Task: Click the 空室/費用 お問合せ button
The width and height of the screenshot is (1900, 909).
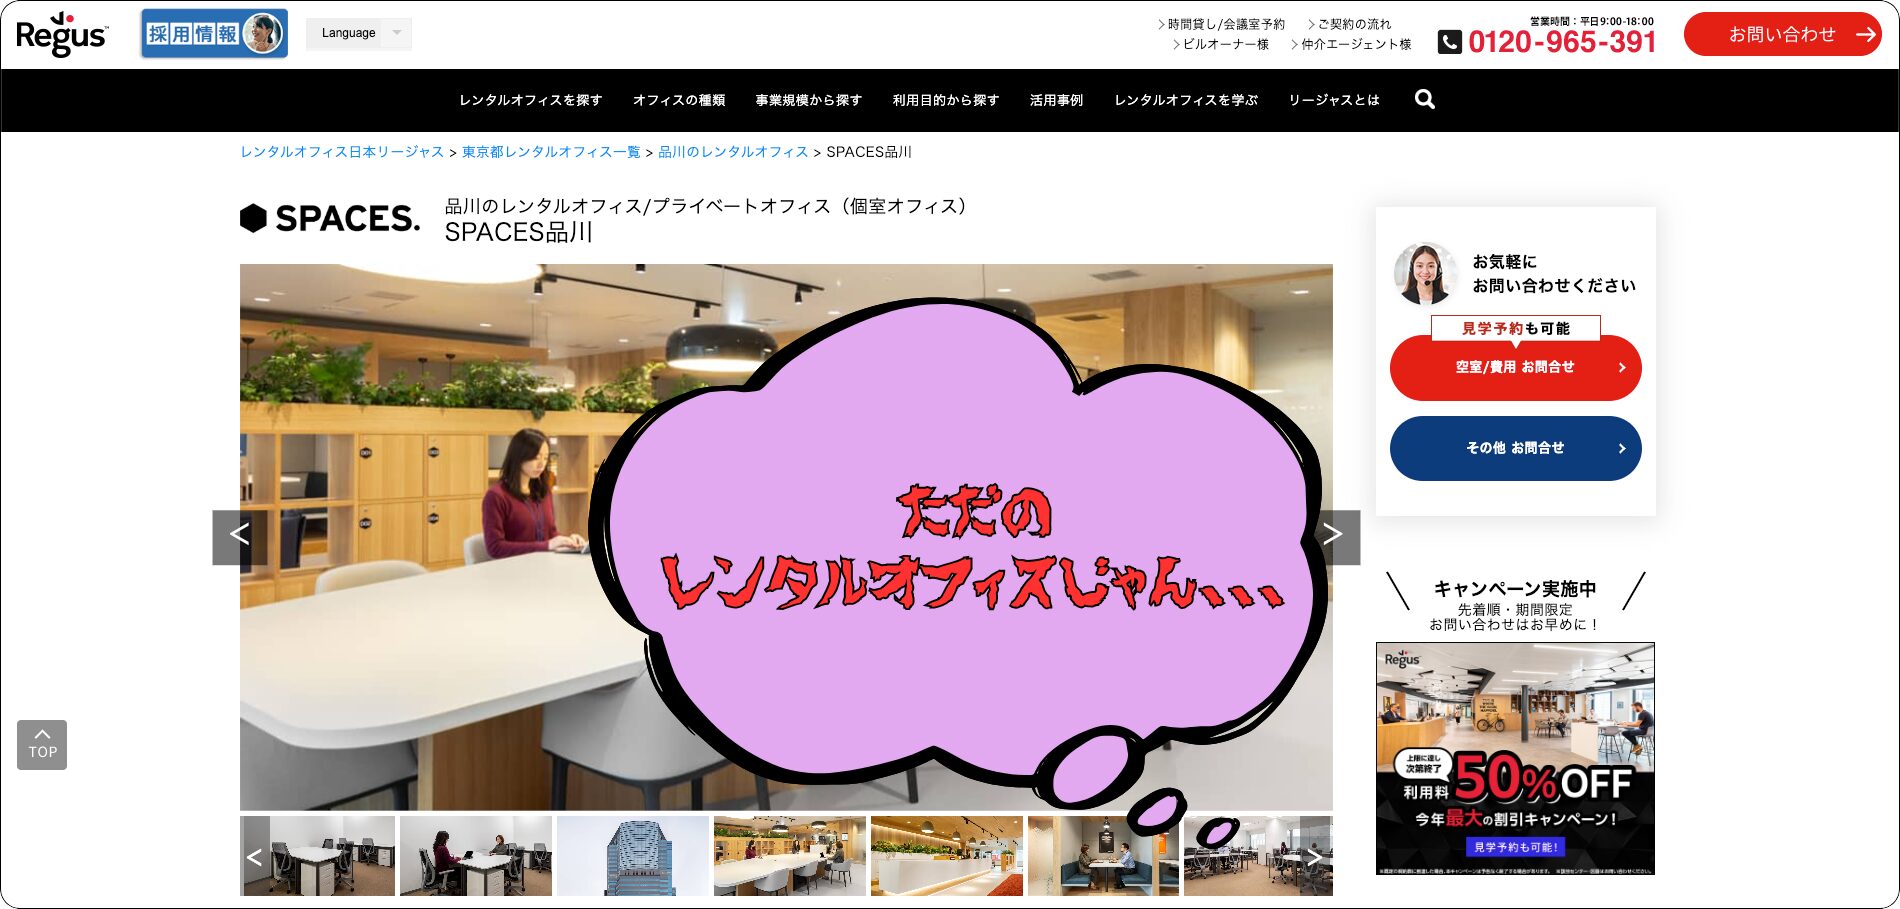Action: click(1514, 367)
